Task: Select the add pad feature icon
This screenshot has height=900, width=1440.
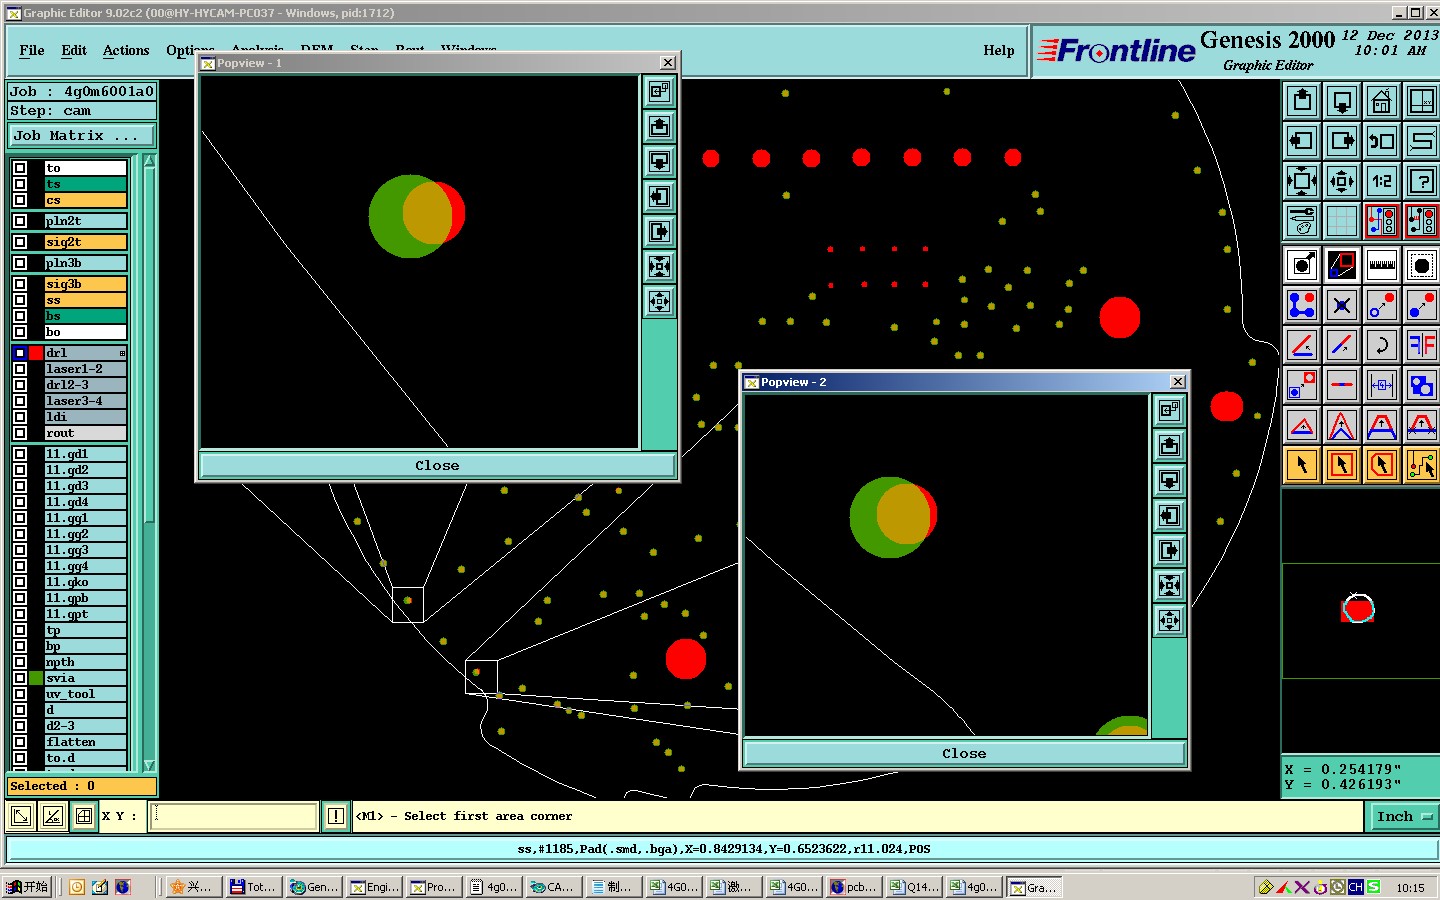Action: click(1422, 265)
